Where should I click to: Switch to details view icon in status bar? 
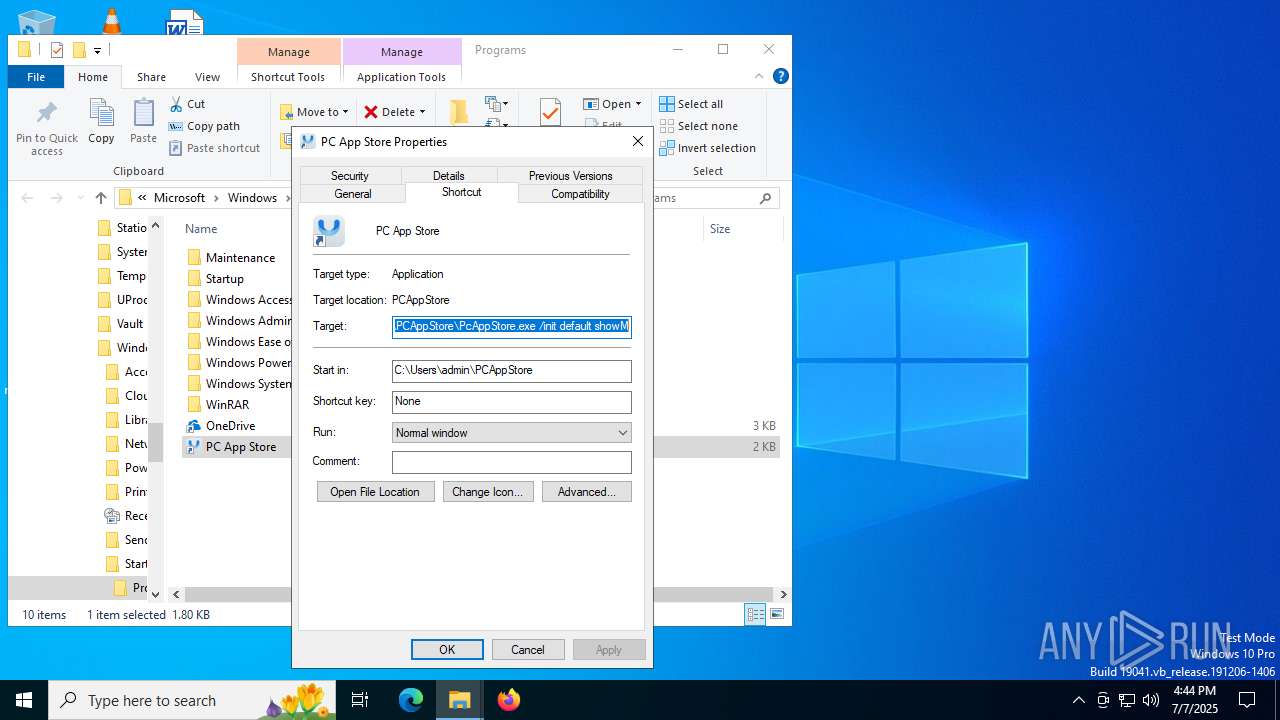click(756, 614)
